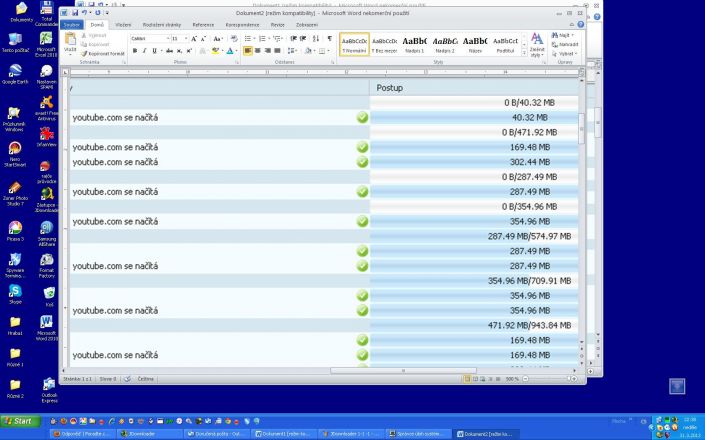Save the document from Quick Access toolbar
Viewport: 705px width, 440px height.
(75, 13)
